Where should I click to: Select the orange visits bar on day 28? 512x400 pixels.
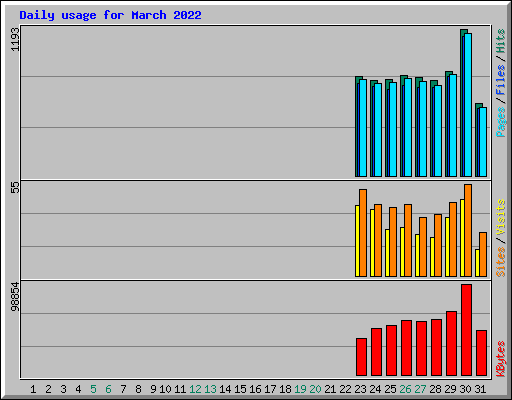438,246
